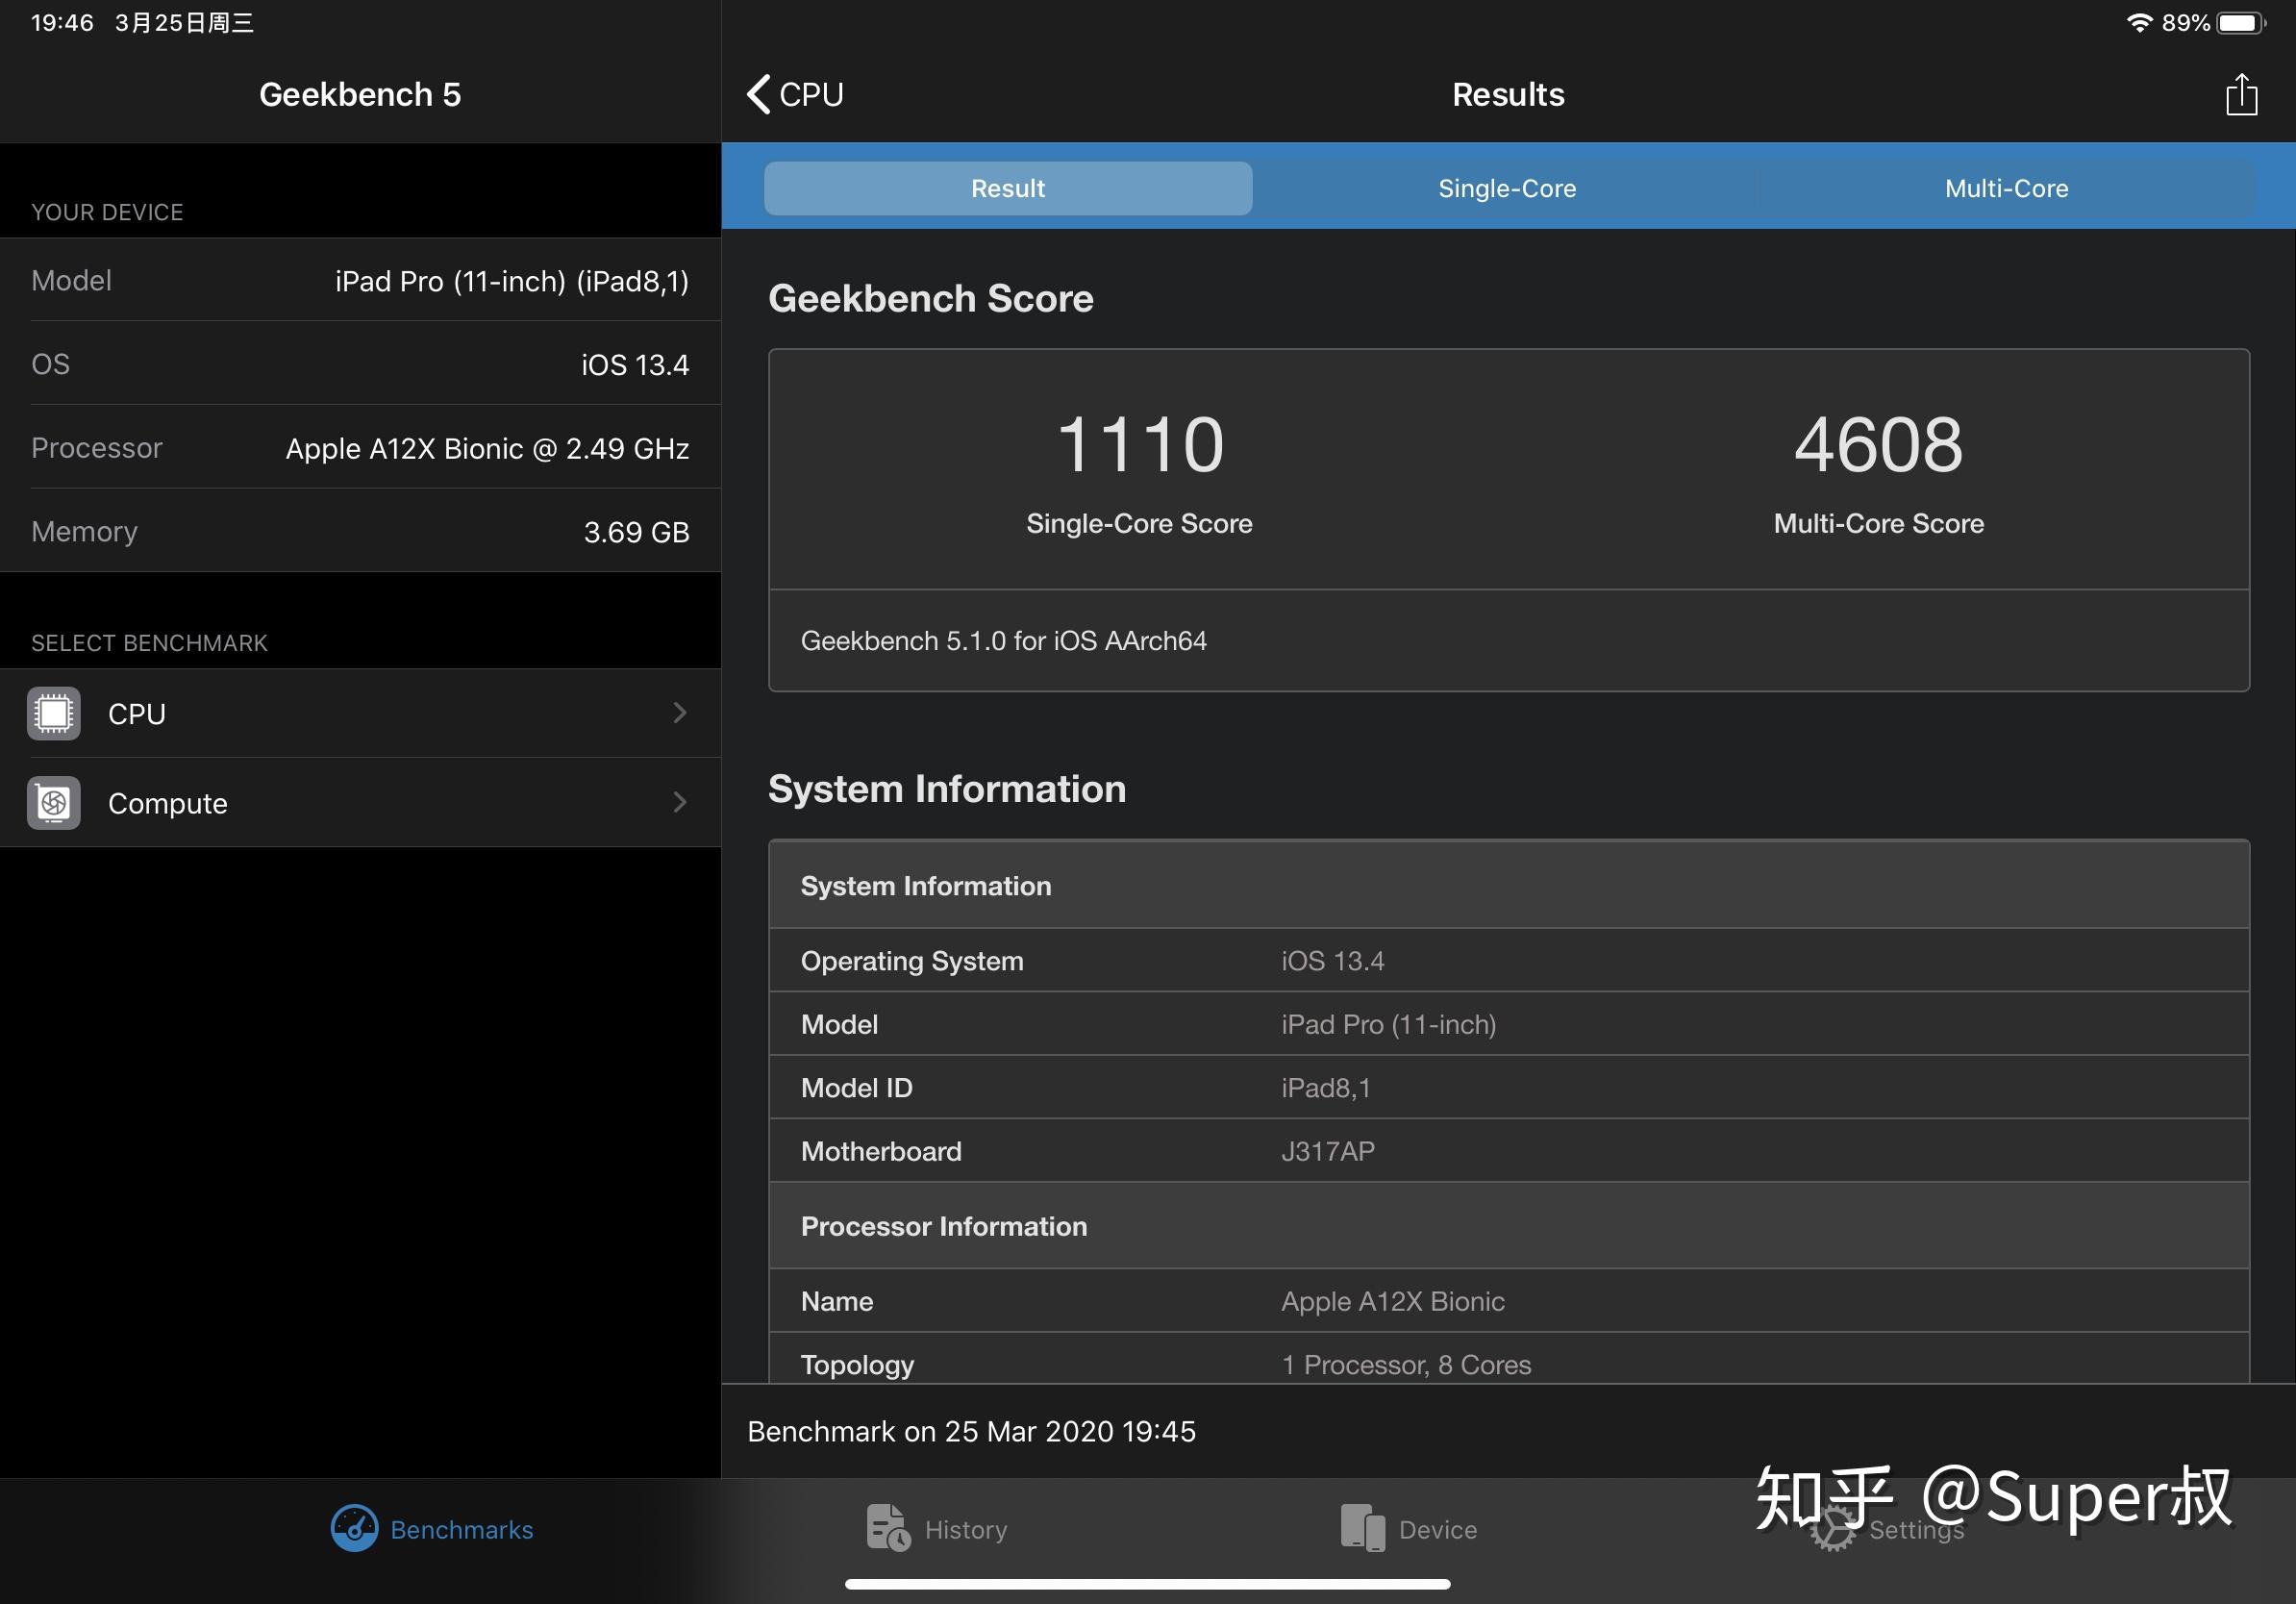Tap the Name value Apple A12X Bionic
The height and width of the screenshot is (1604, 2296).
pos(1393,1301)
